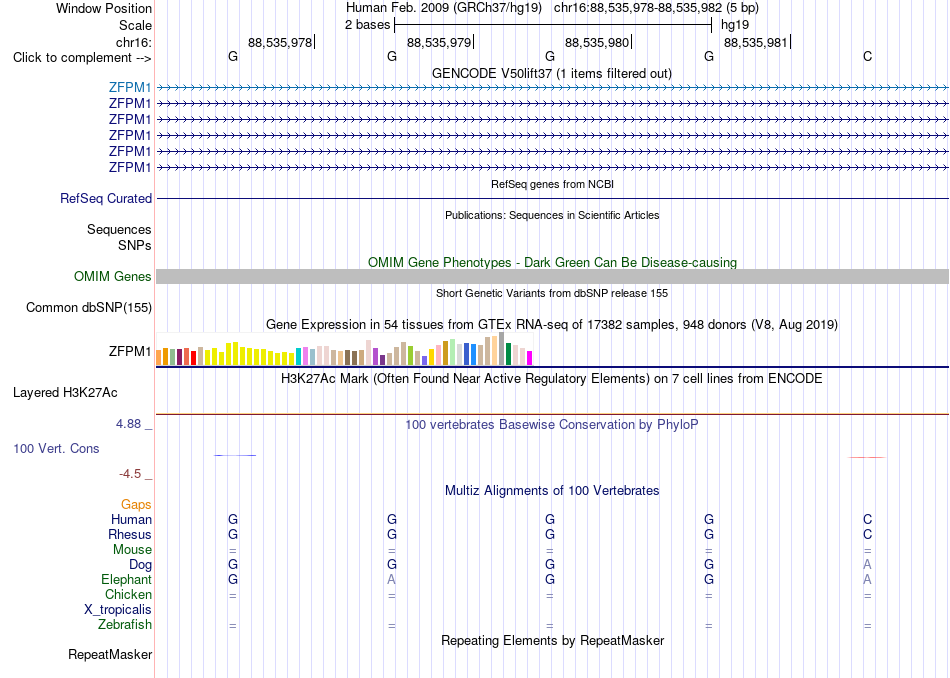Screen dimensions: 950x678
Task: Click the C base in the Rhesus row
Action: (x=867, y=534)
